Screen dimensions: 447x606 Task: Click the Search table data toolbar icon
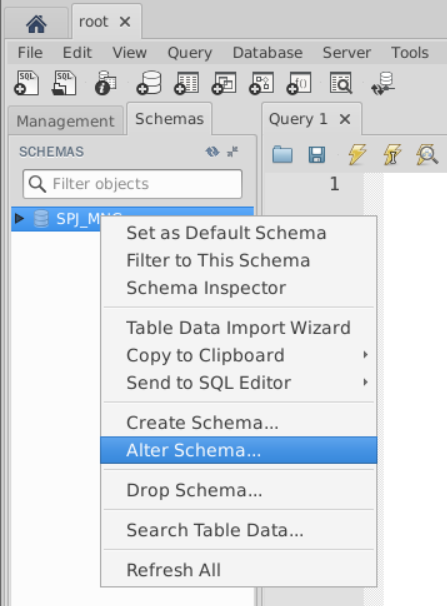(x=341, y=83)
